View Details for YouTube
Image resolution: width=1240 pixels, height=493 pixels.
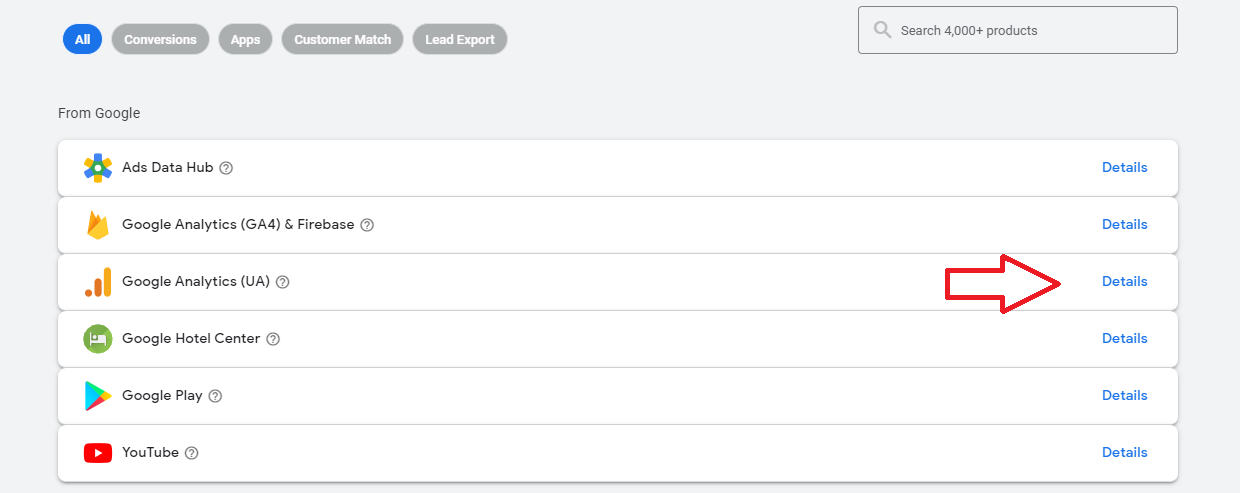tap(1125, 453)
